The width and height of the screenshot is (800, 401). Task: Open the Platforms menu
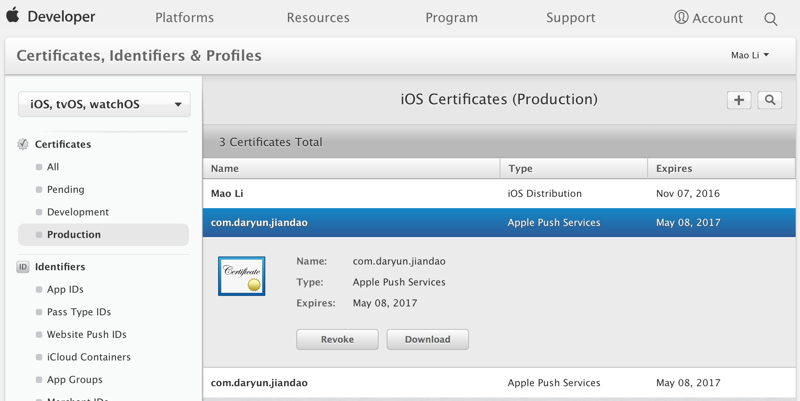[x=184, y=18]
